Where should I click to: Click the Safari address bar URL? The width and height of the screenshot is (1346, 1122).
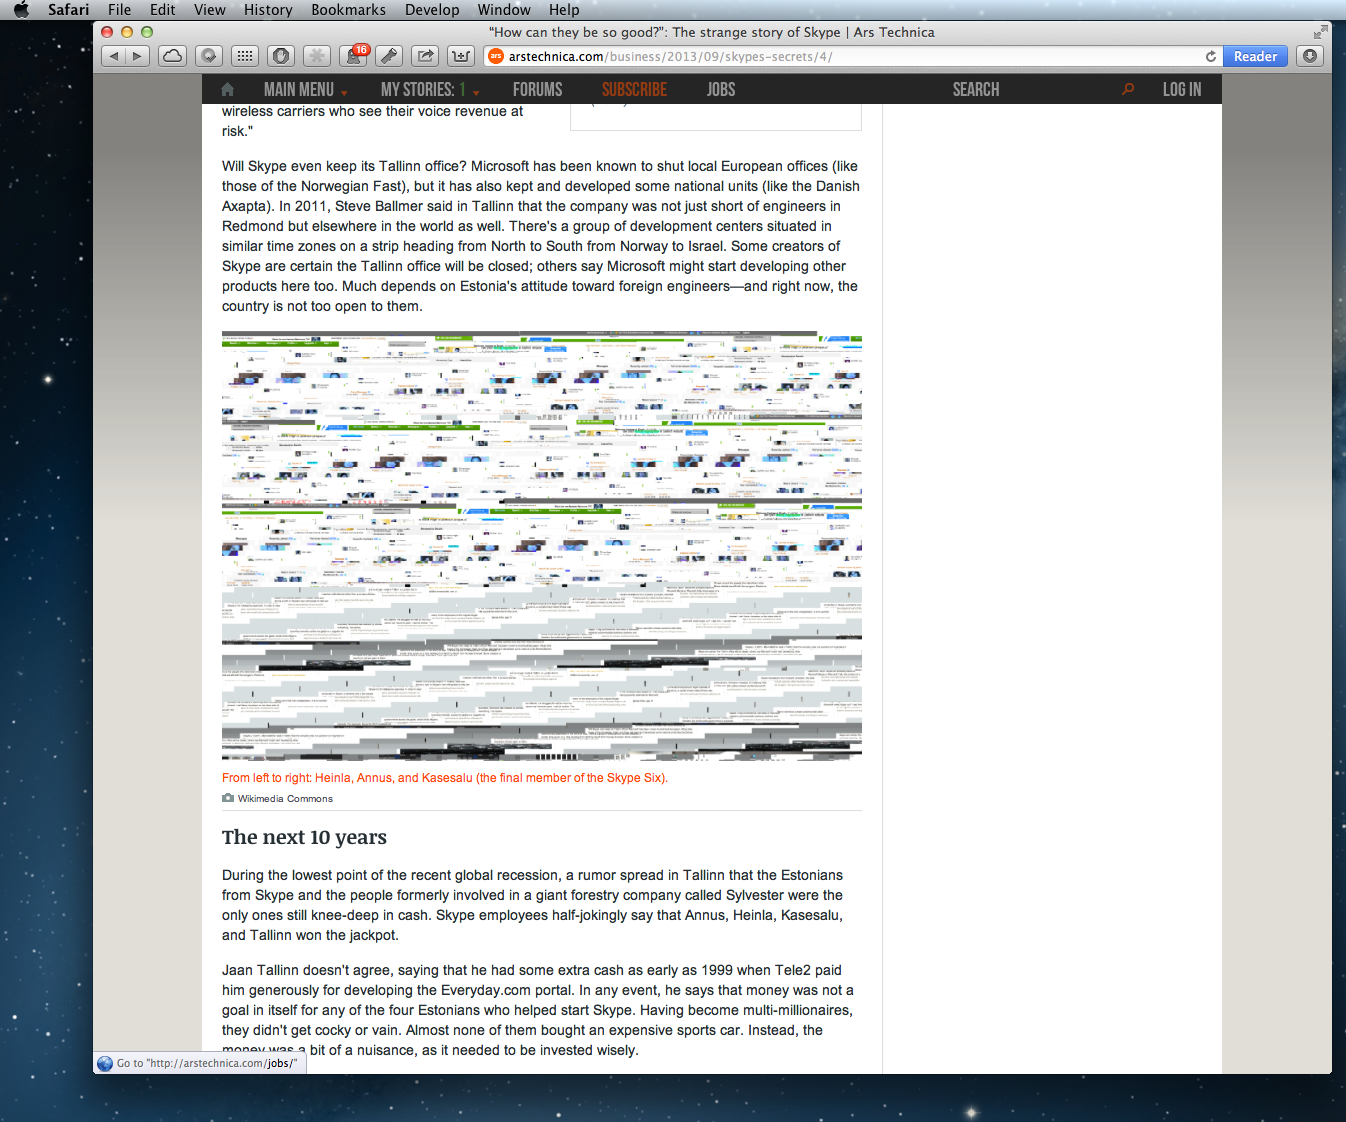pos(670,57)
